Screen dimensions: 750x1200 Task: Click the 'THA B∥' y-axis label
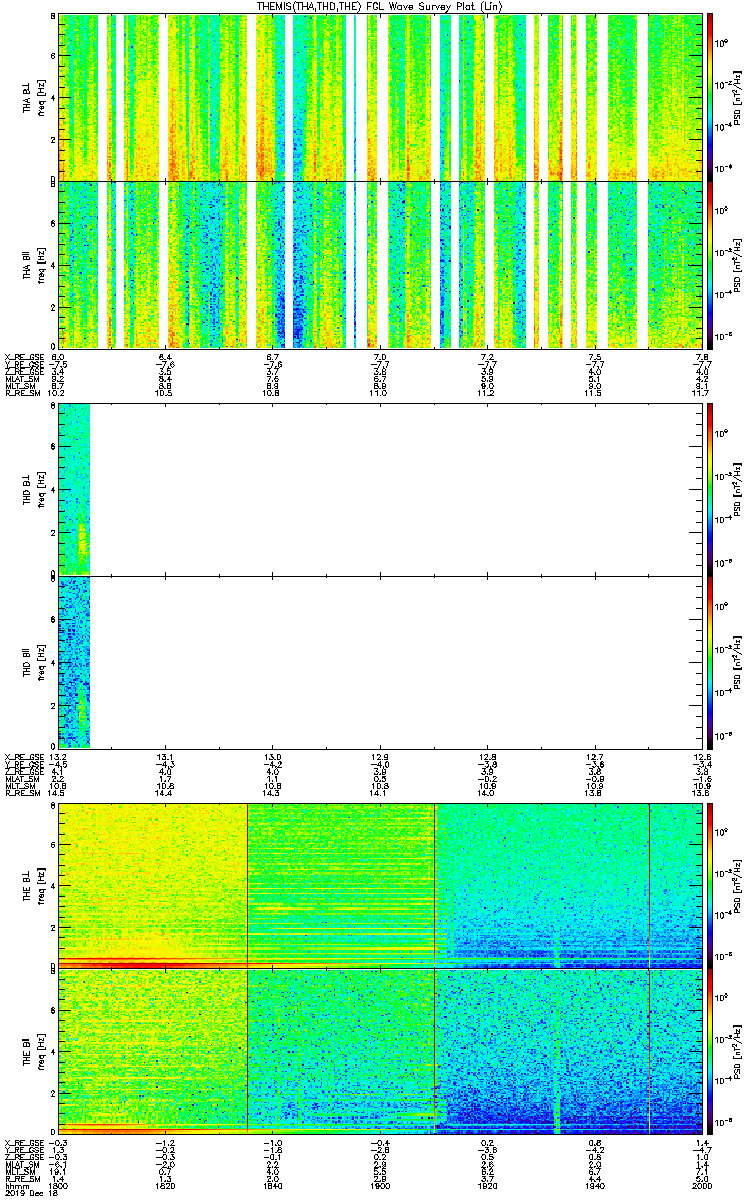(x=28, y=266)
